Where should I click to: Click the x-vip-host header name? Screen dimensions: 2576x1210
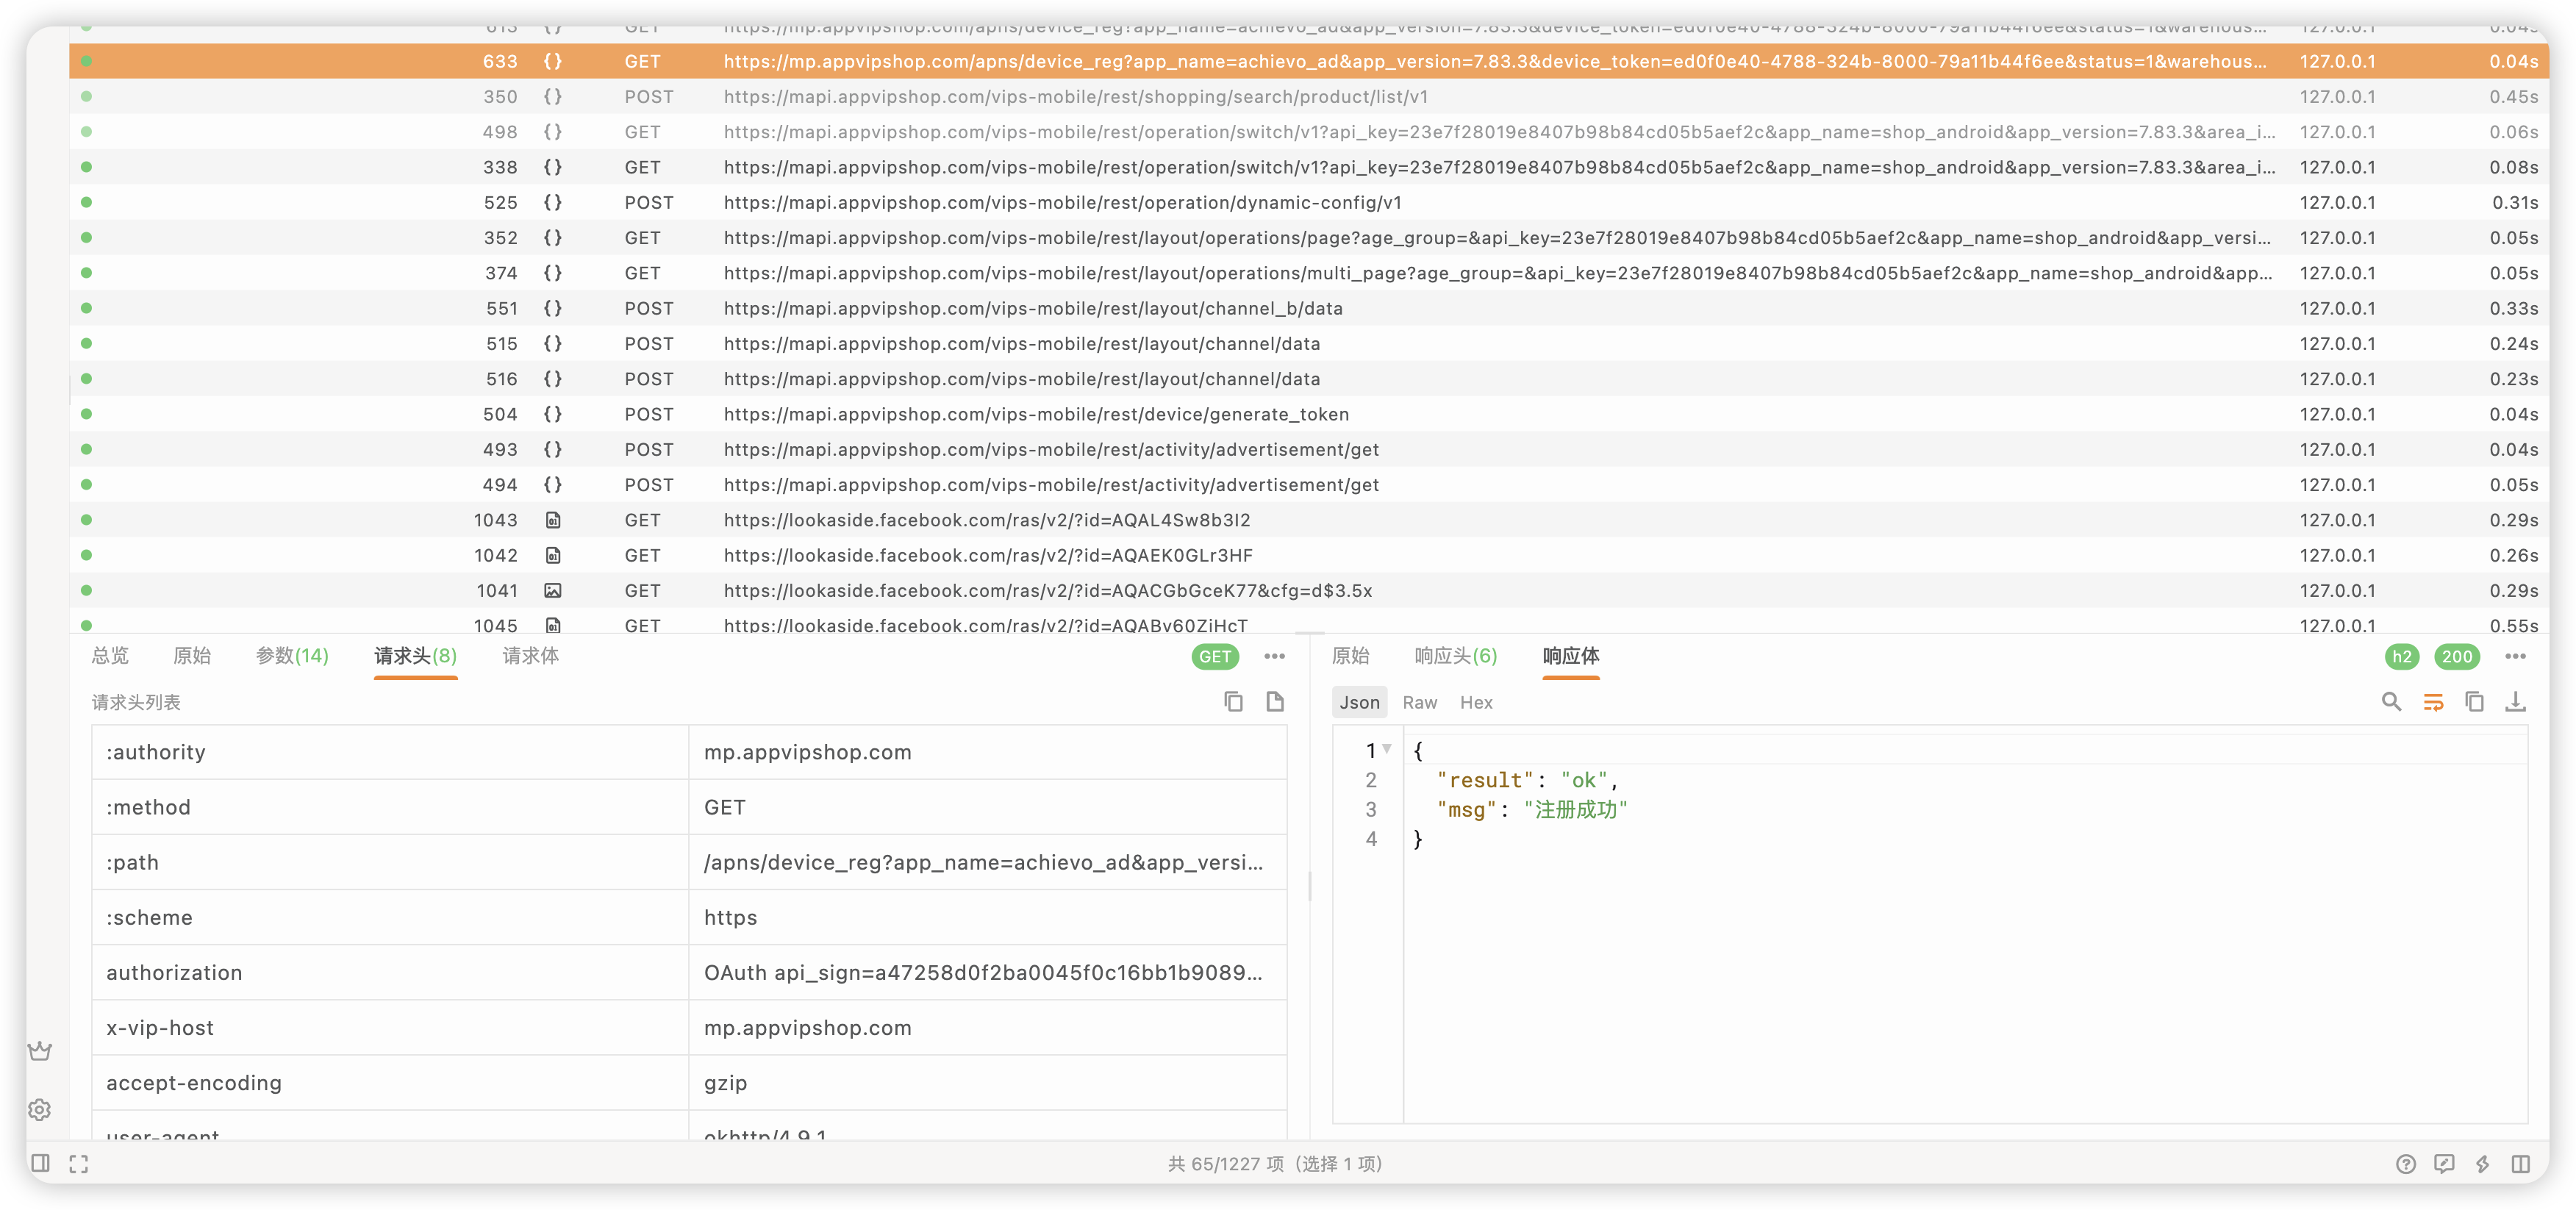[x=160, y=1027]
